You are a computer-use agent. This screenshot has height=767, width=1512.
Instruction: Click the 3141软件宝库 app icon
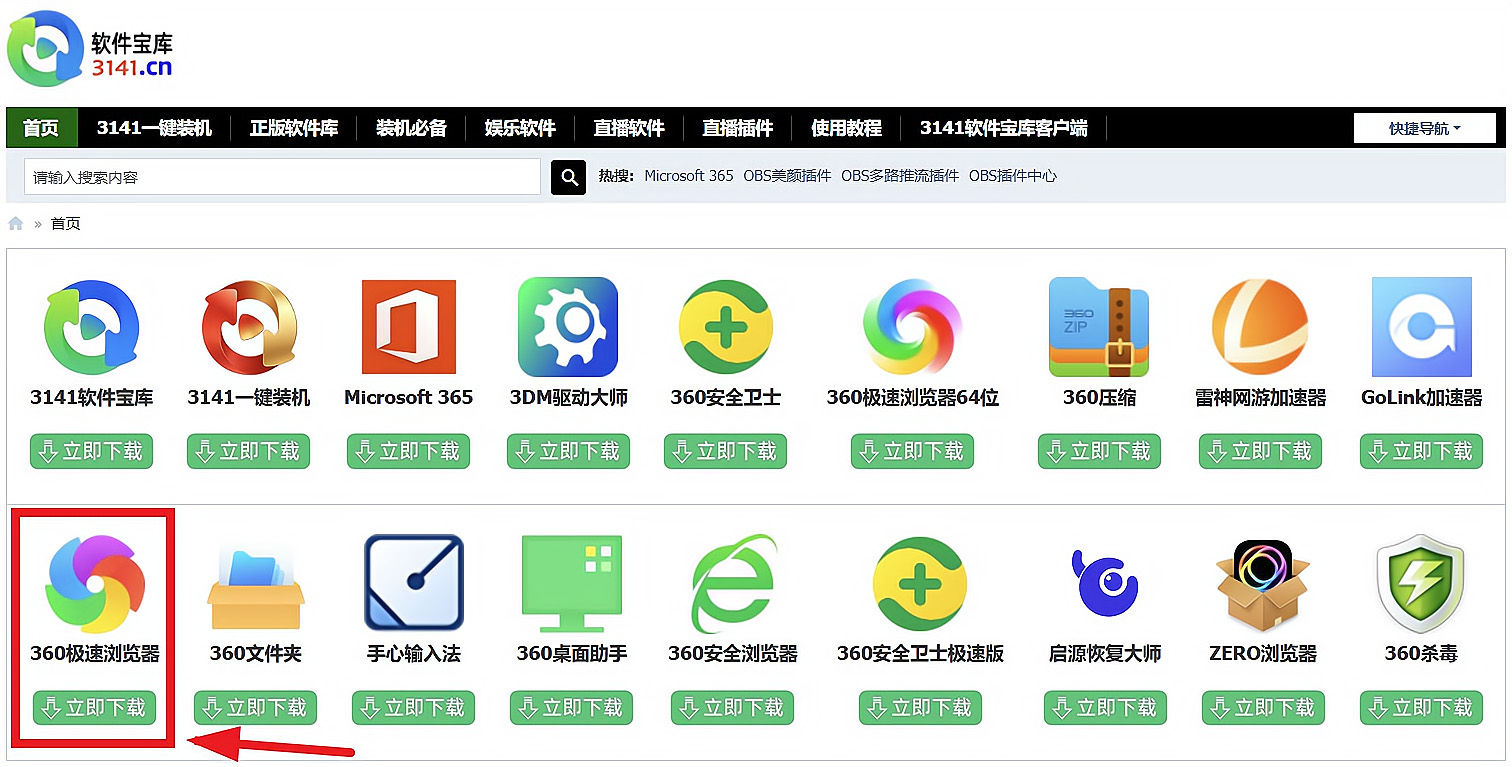coord(91,328)
